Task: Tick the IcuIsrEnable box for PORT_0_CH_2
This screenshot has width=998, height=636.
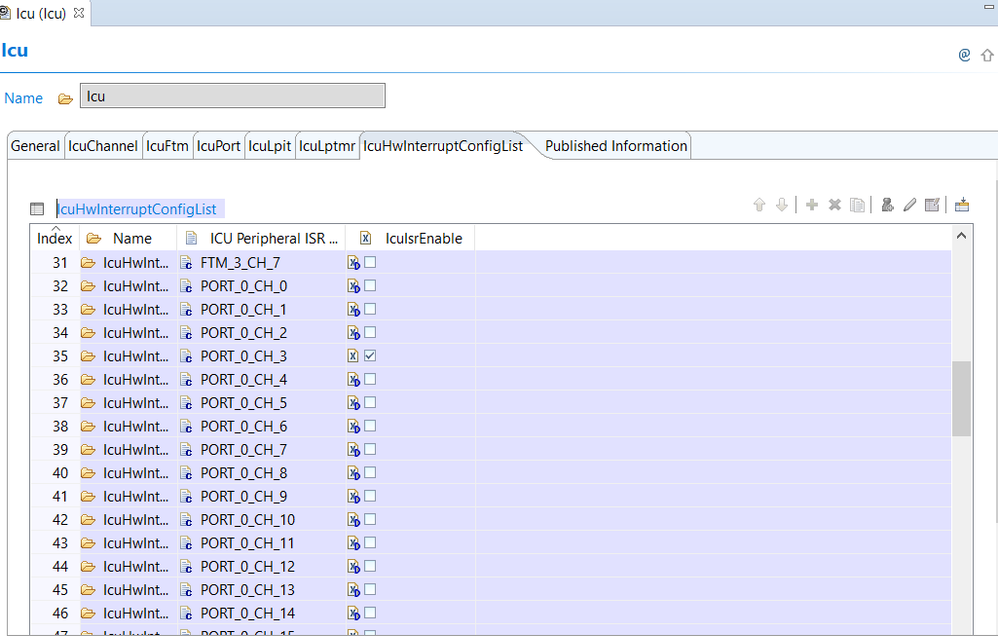Action: (370, 332)
